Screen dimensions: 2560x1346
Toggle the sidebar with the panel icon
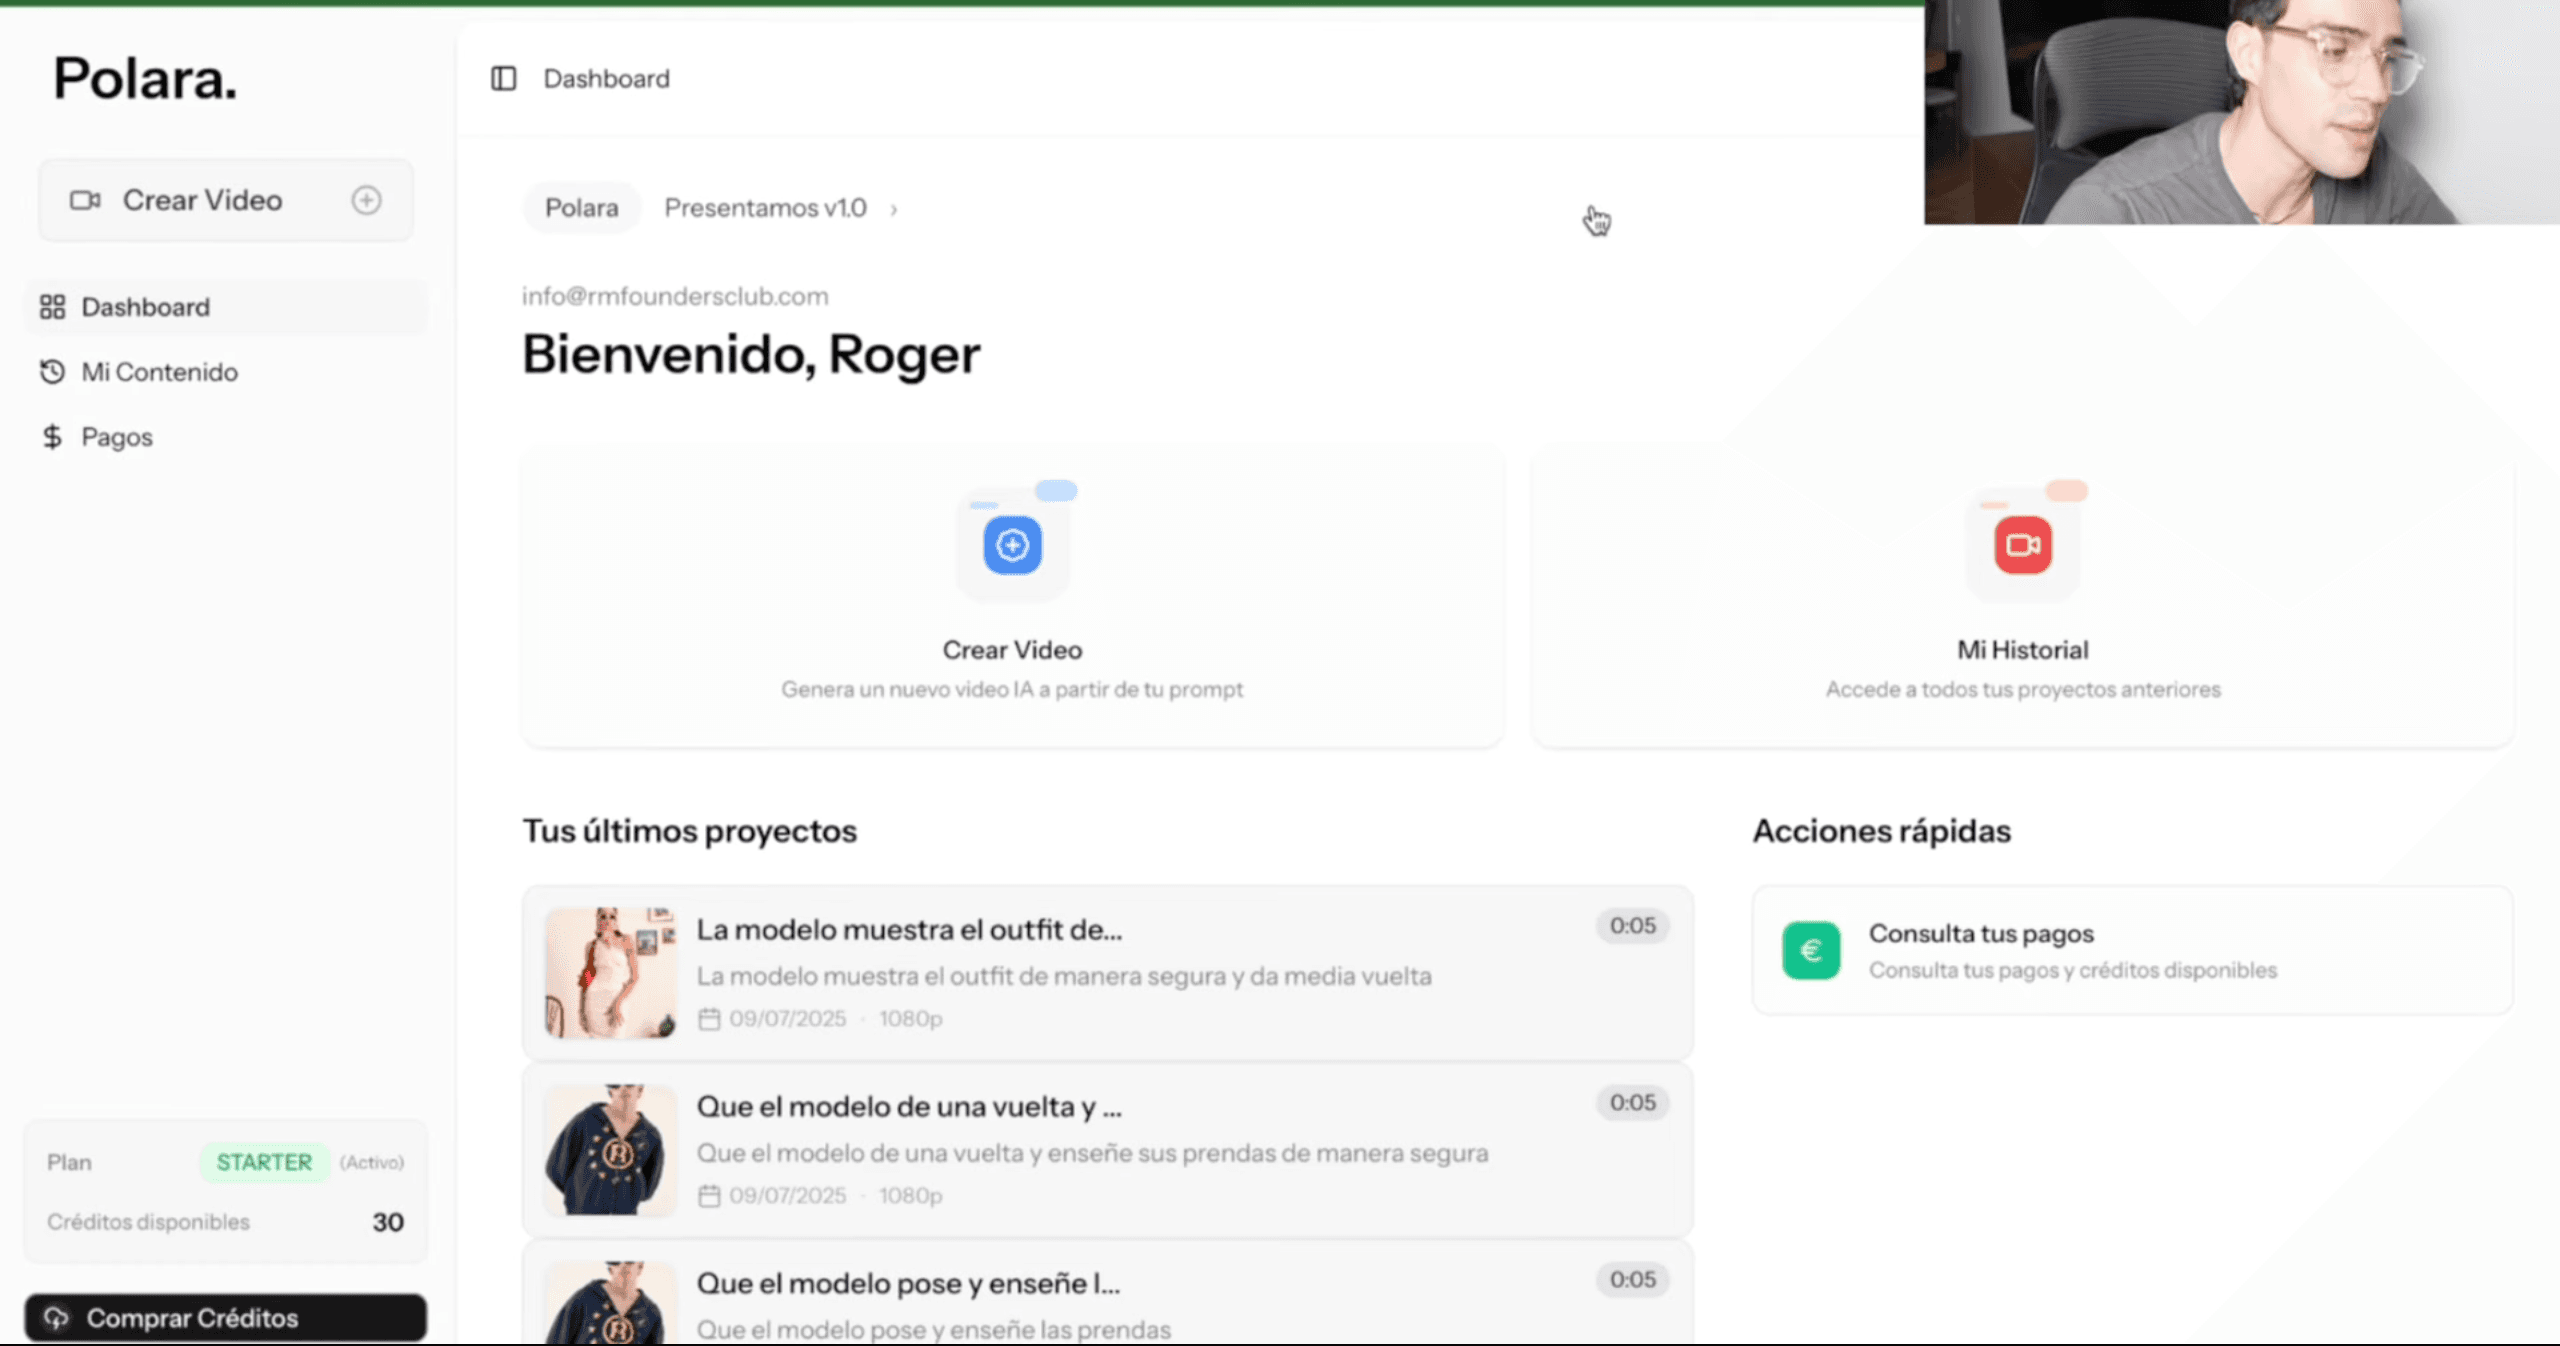pos(503,78)
